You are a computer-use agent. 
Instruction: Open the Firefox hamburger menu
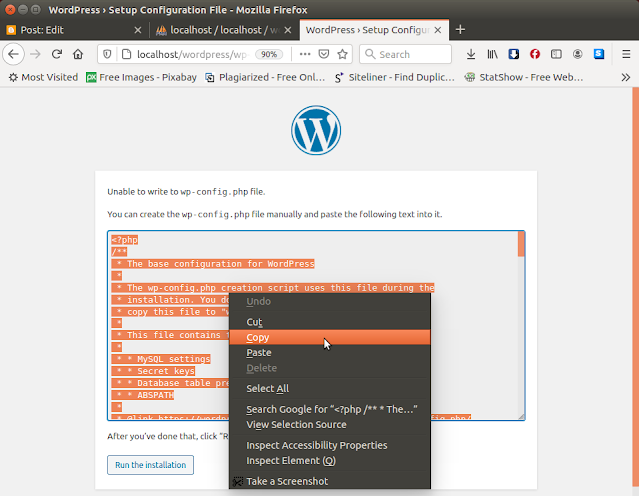[626, 54]
